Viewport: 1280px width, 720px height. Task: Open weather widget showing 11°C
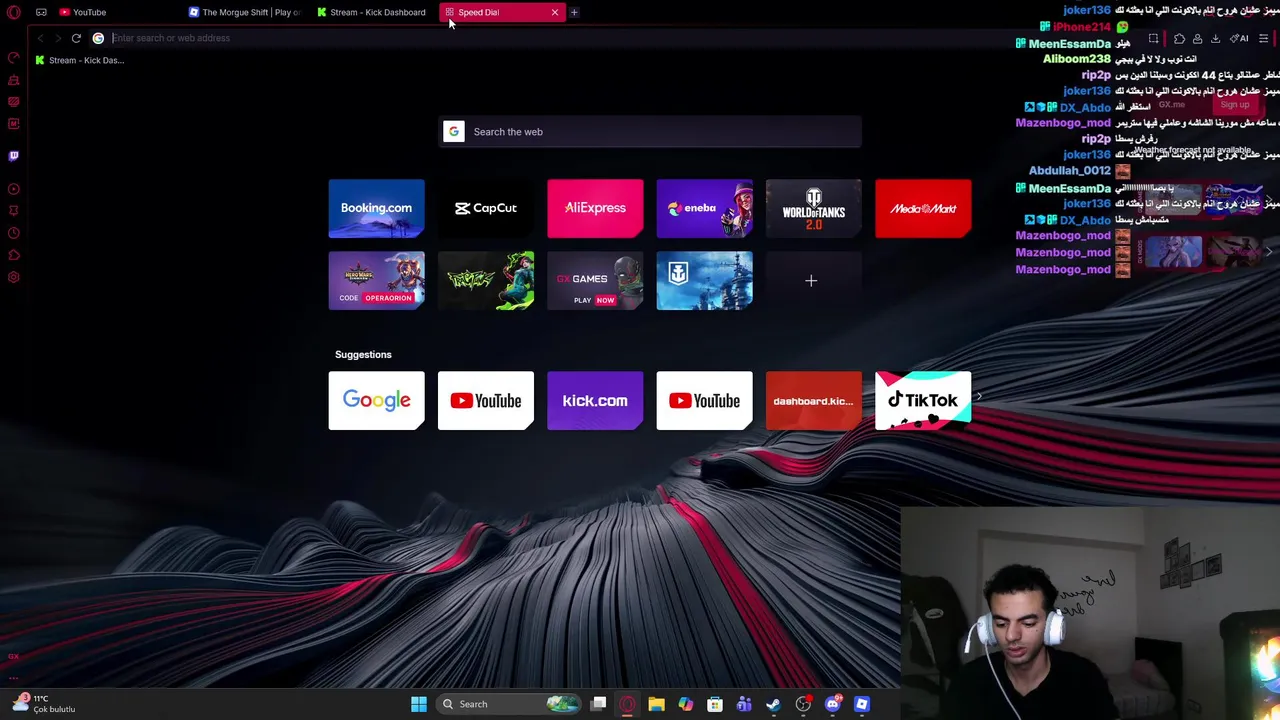point(43,704)
